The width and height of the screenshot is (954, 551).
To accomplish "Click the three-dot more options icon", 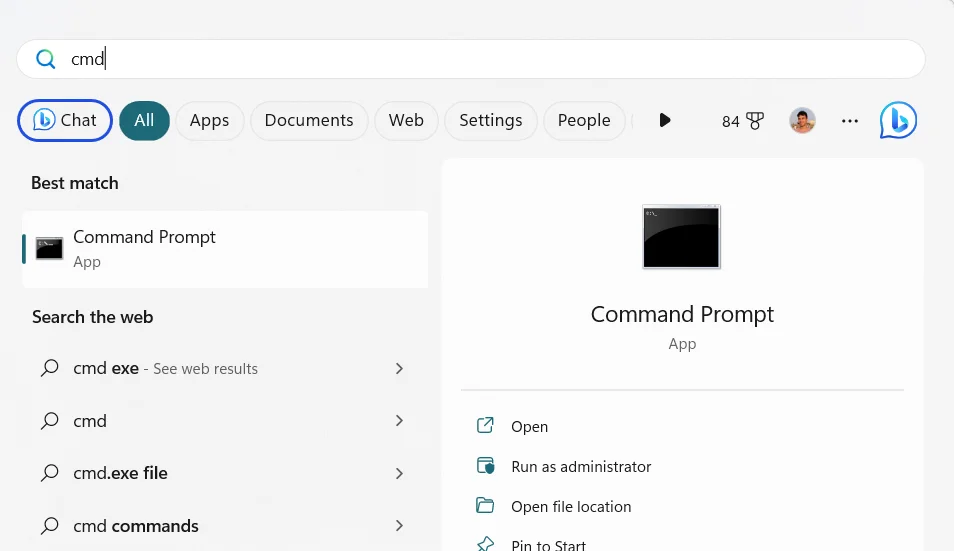I will point(850,121).
